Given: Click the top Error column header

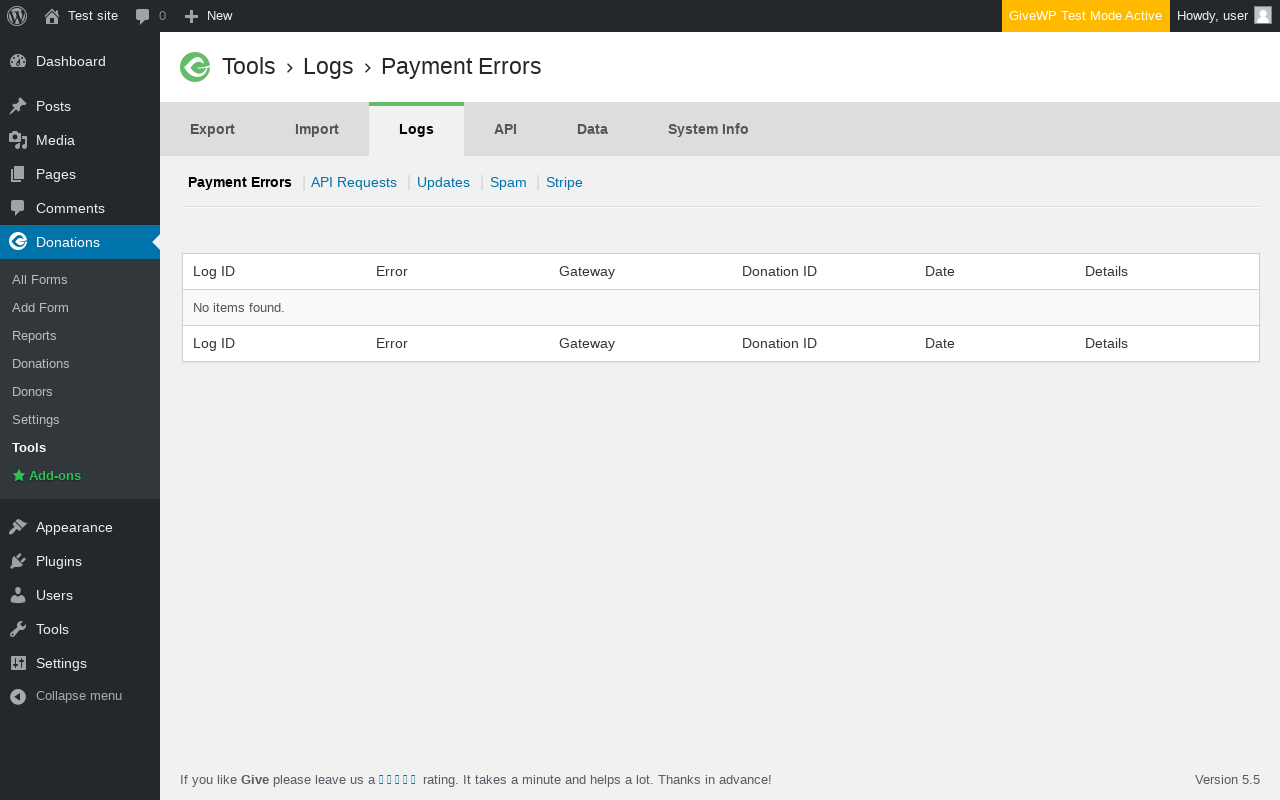Looking at the screenshot, I should click(392, 271).
